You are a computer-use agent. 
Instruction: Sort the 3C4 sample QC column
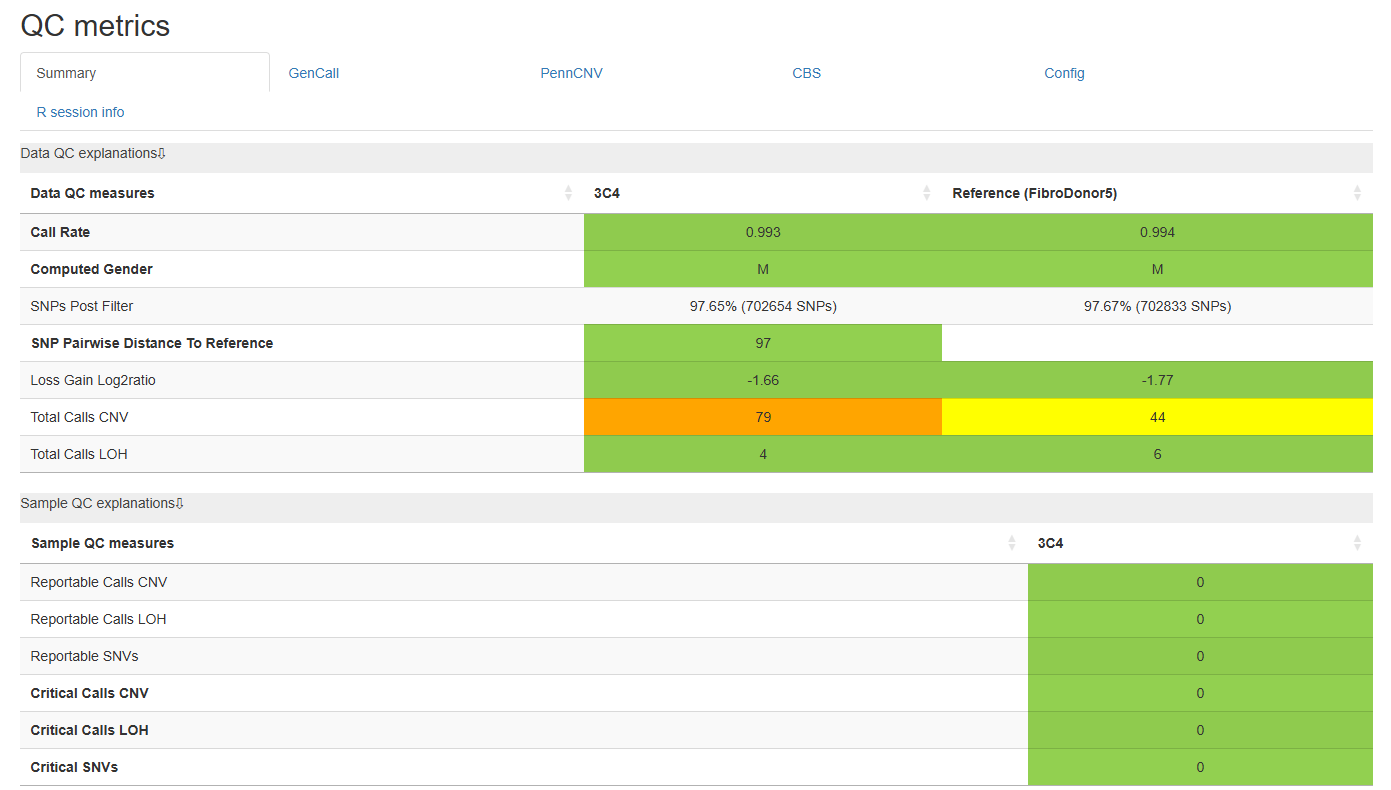[1200, 543]
